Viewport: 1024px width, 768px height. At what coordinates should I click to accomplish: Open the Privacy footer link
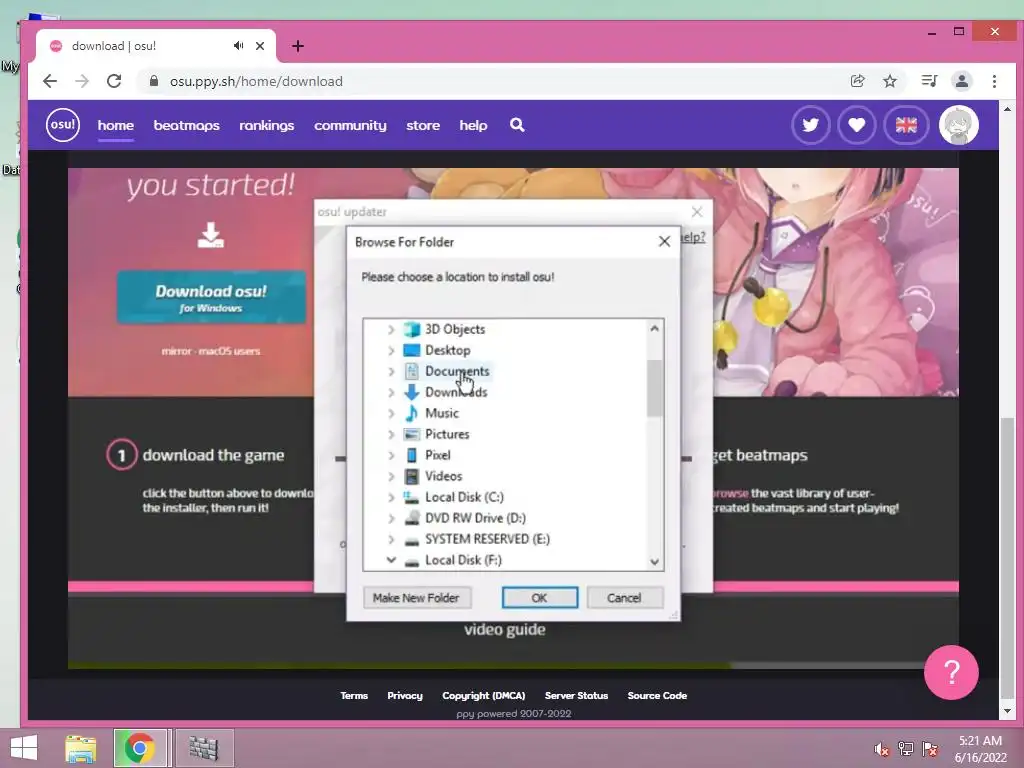[x=405, y=696]
